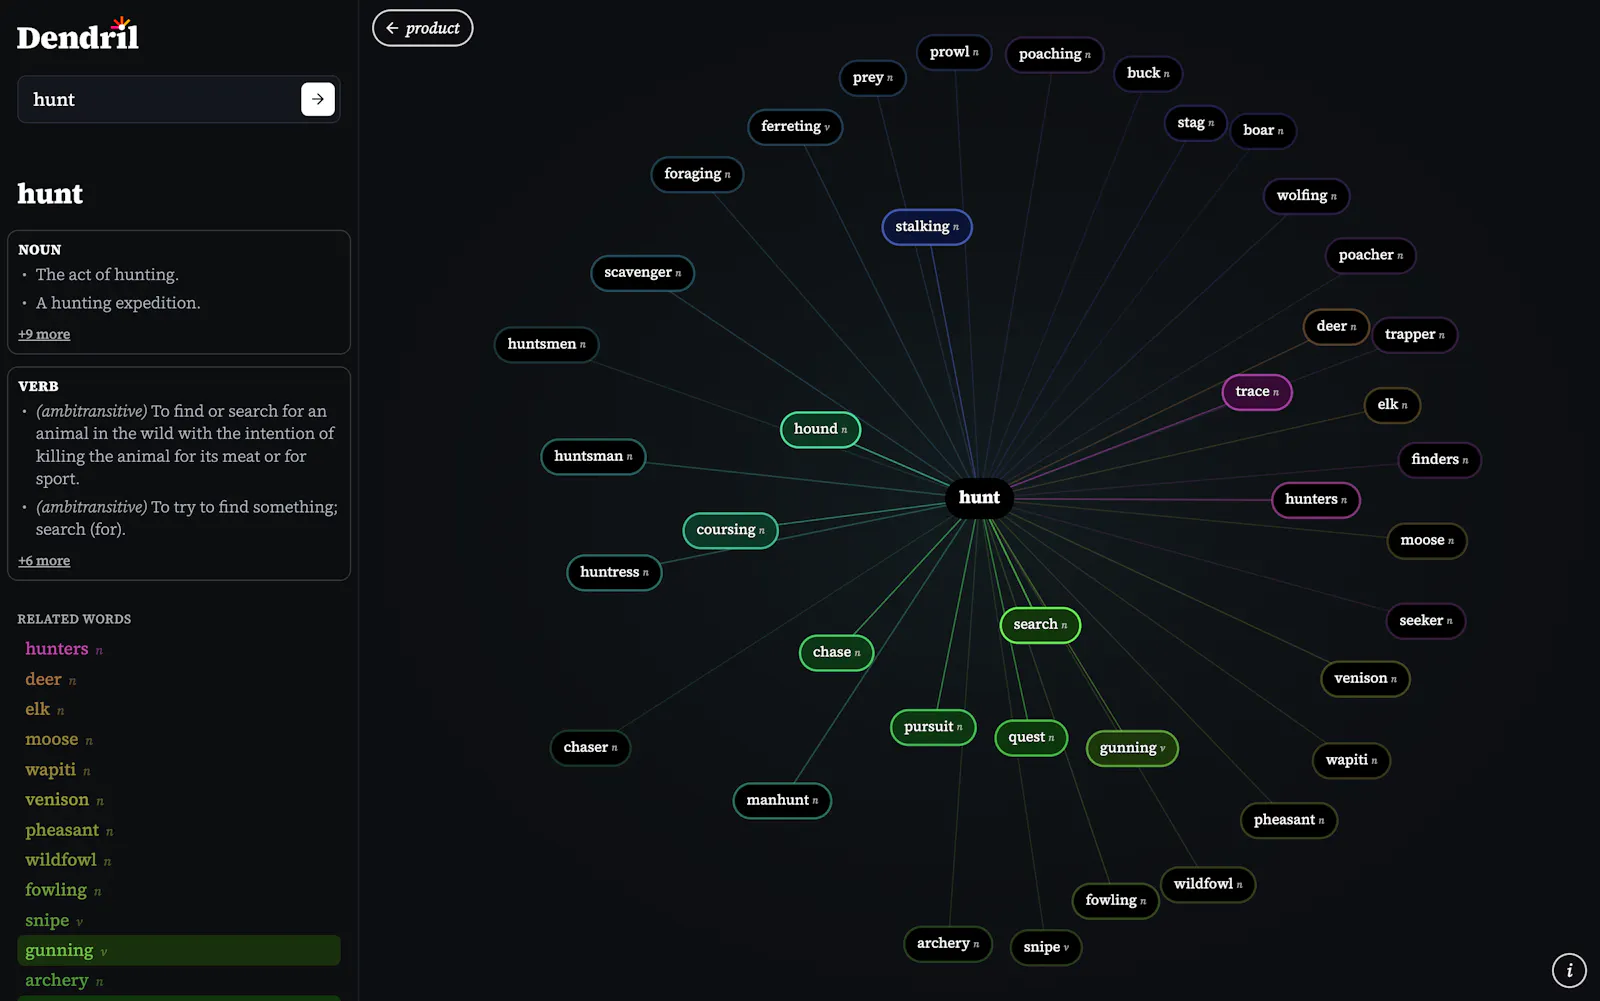Select the 'gunning' graph node

1132,748
